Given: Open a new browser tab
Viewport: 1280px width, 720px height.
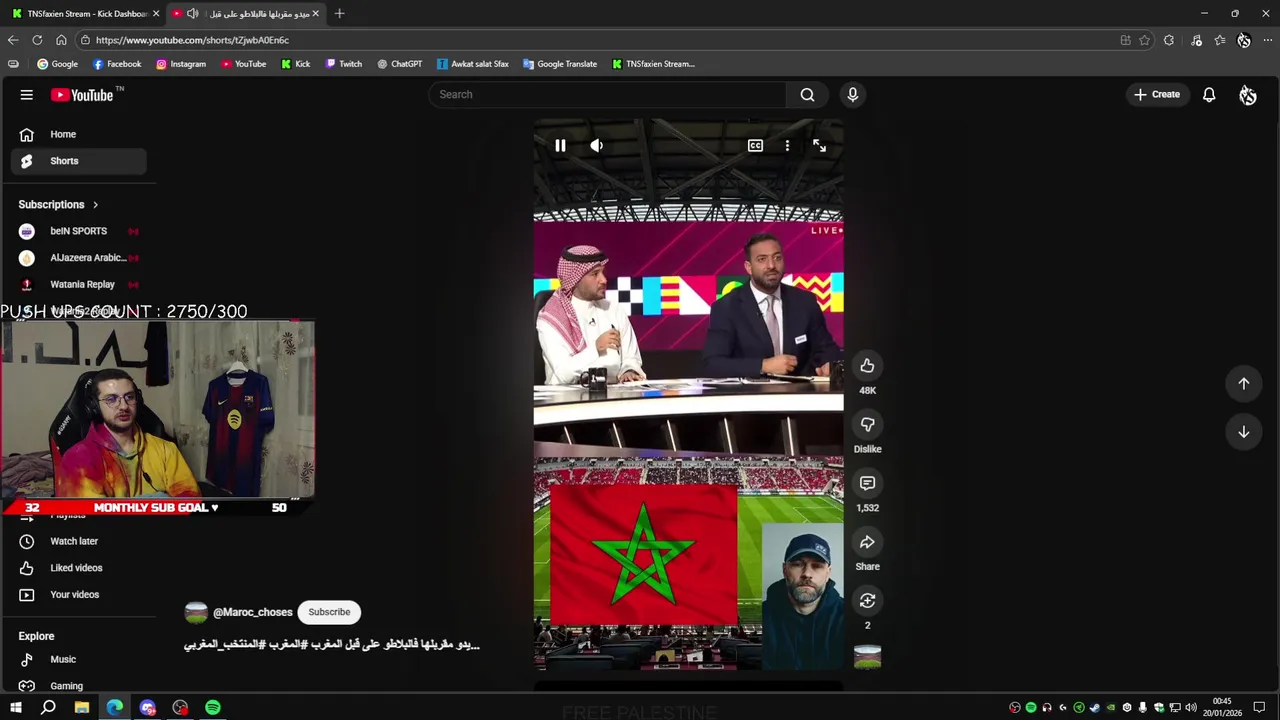Looking at the screenshot, I should click(339, 14).
